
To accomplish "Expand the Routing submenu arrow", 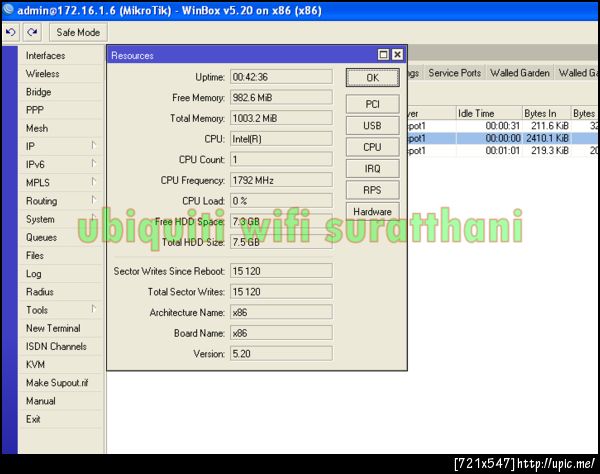I will coord(93,200).
